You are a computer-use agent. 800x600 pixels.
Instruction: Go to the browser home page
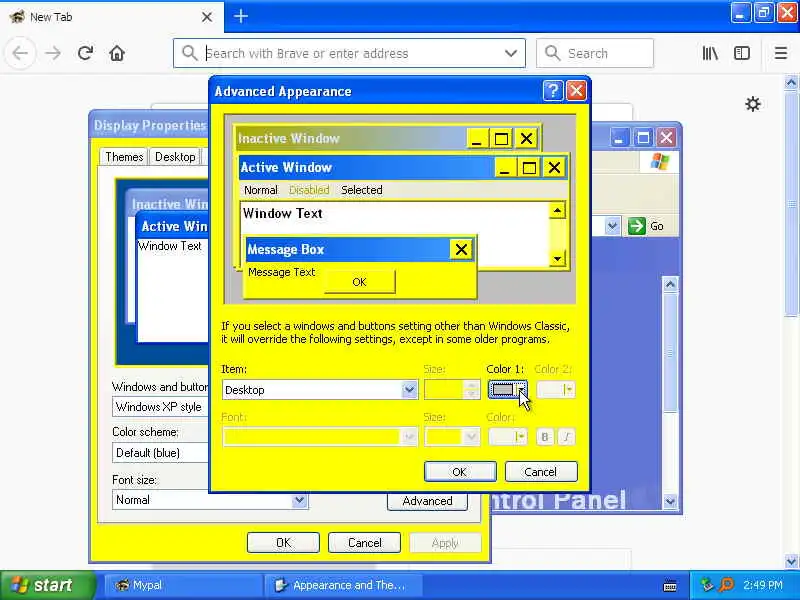(x=117, y=53)
